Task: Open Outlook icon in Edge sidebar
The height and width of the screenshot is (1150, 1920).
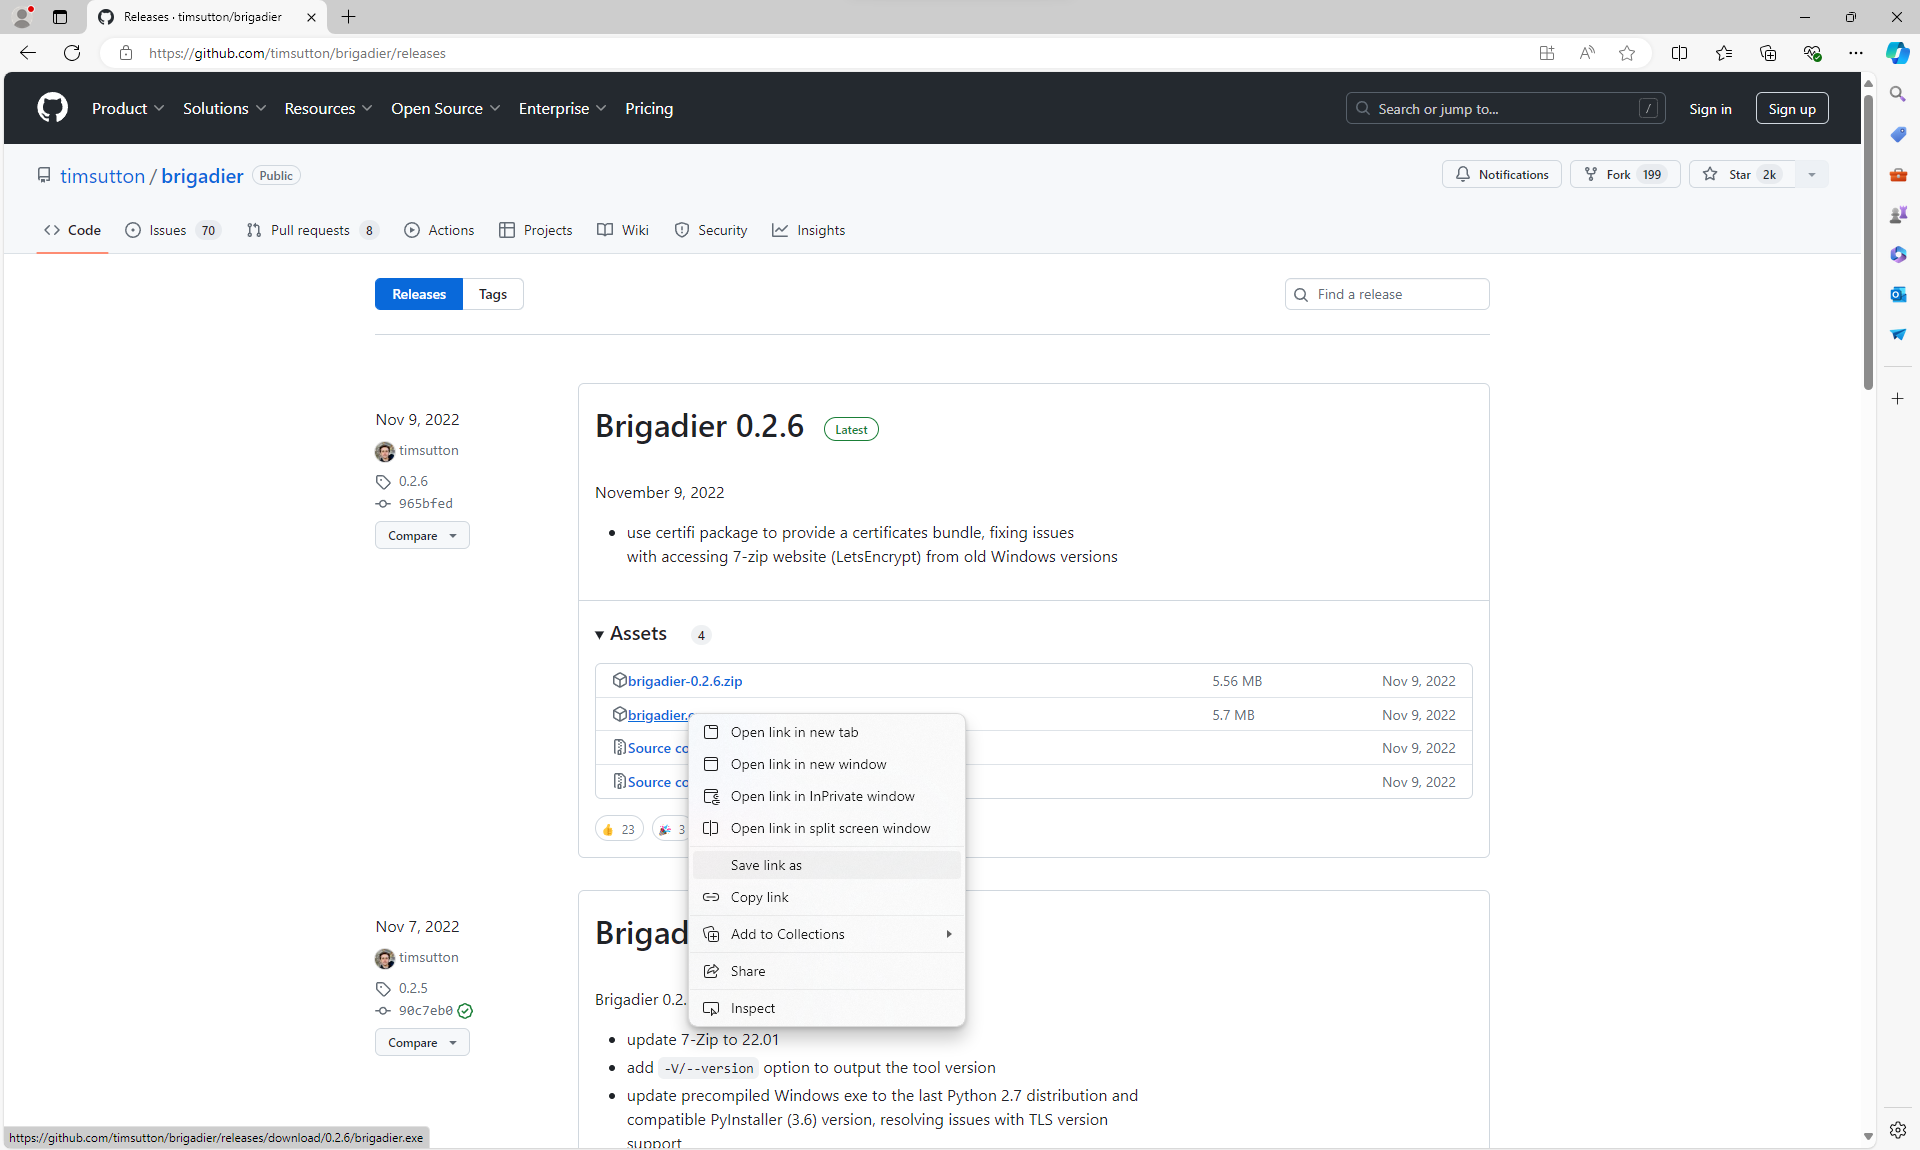Action: (1897, 294)
